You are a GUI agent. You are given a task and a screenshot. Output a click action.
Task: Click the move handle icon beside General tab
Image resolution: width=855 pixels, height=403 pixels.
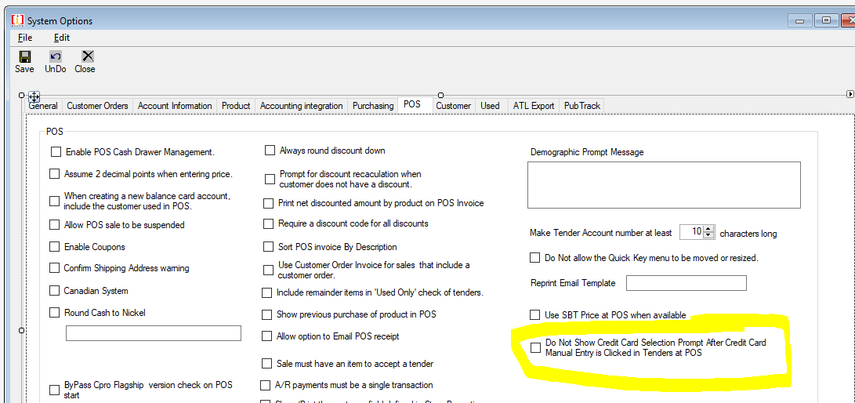(33, 97)
